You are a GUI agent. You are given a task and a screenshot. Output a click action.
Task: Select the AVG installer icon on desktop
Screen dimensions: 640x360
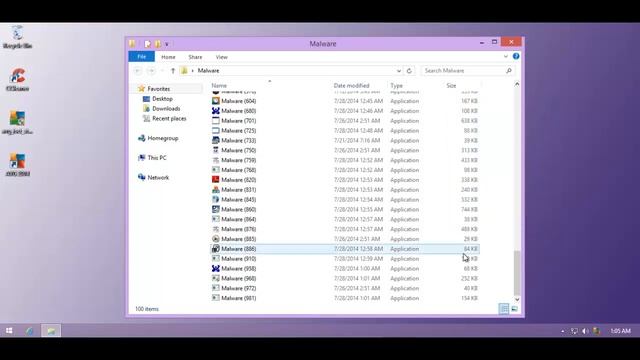point(17,122)
